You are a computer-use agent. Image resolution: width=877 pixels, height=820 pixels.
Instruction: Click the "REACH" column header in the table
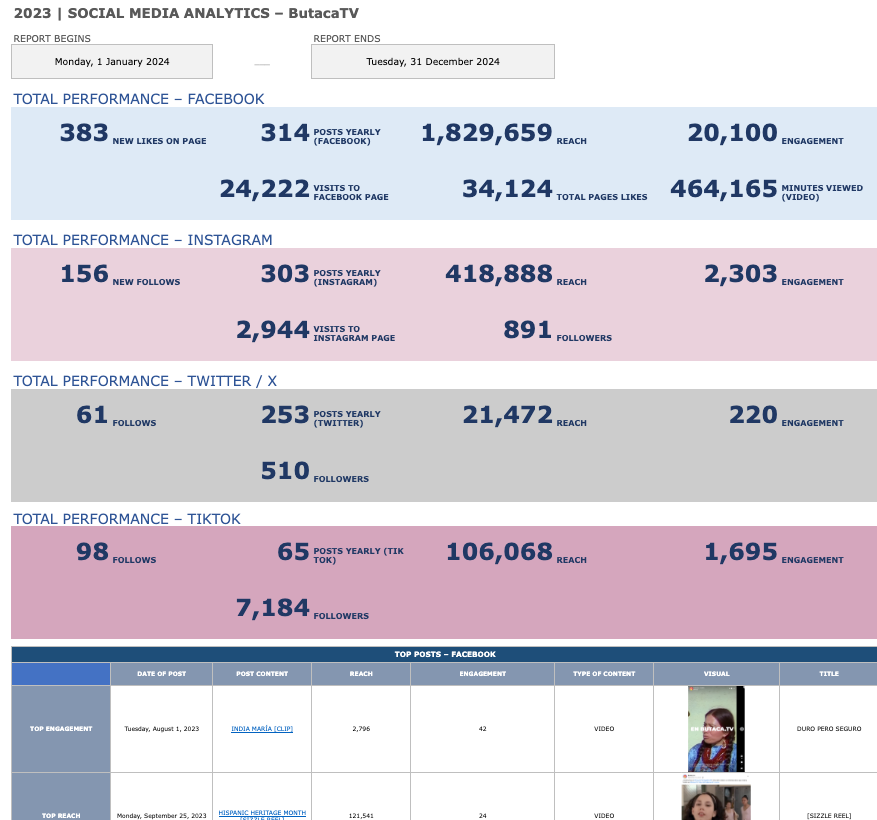(x=361, y=674)
